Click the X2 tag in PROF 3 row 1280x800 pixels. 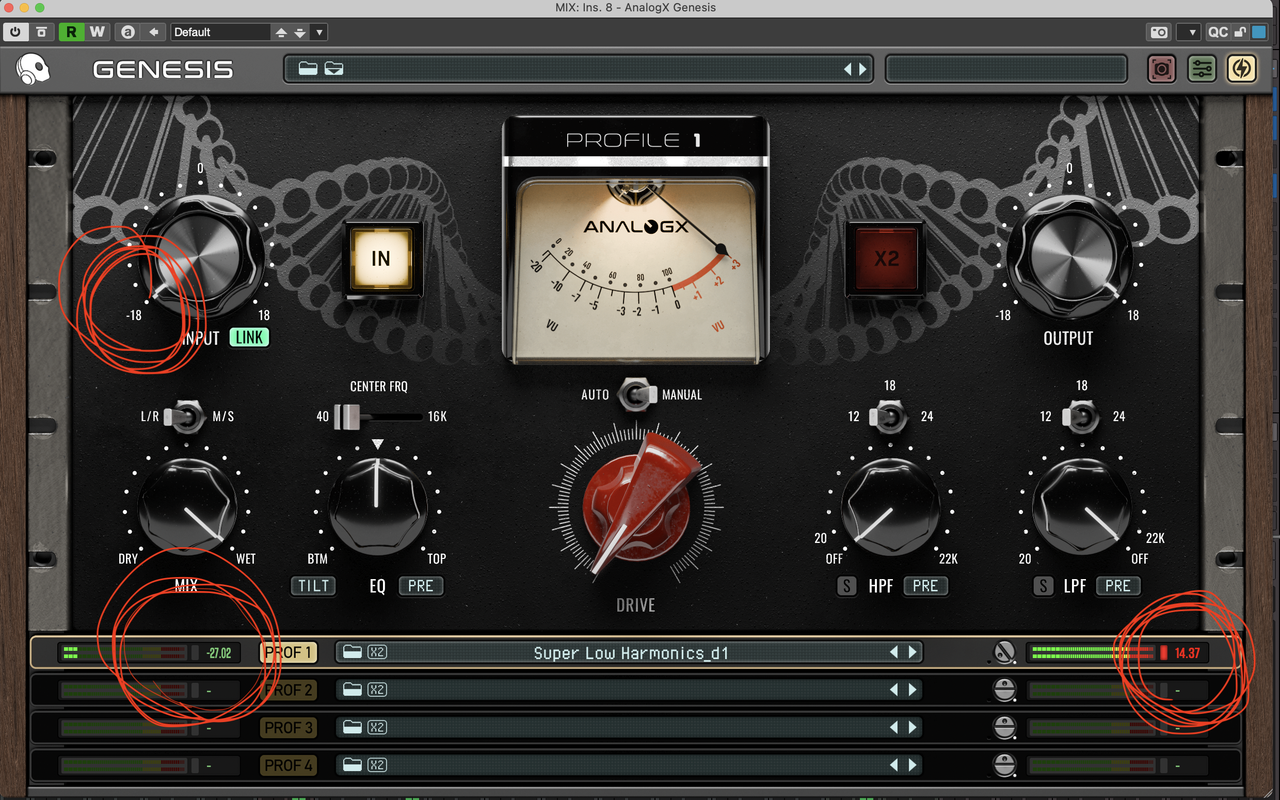pos(377,728)
